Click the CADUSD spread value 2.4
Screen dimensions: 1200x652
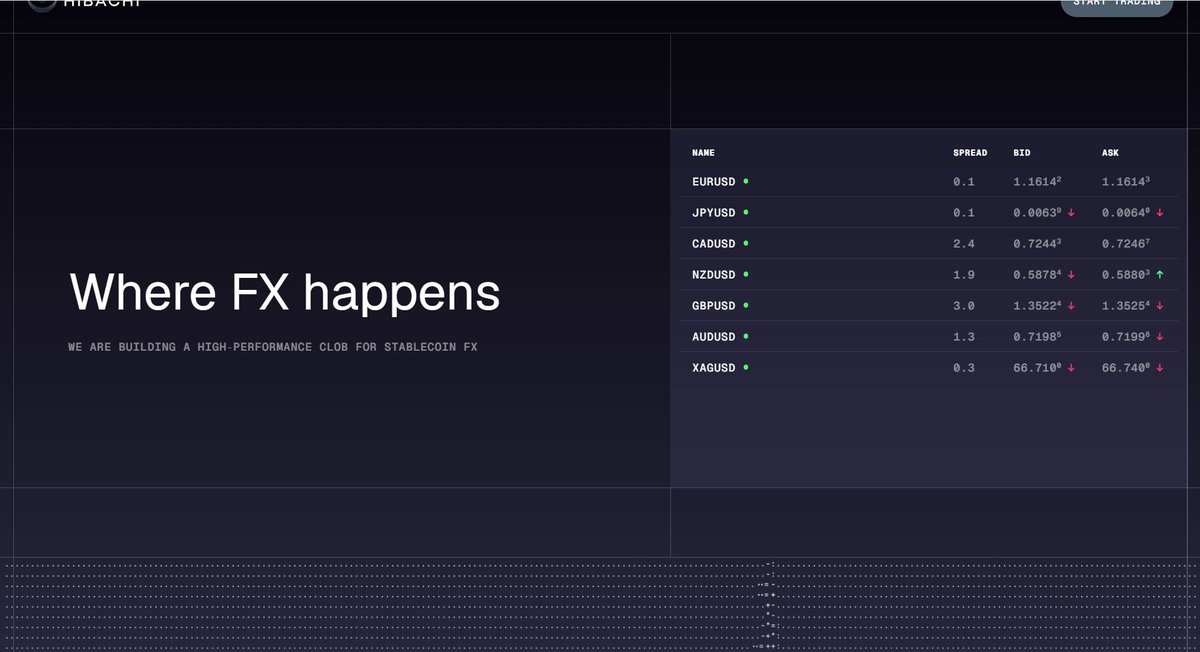(x=964, y=244)
